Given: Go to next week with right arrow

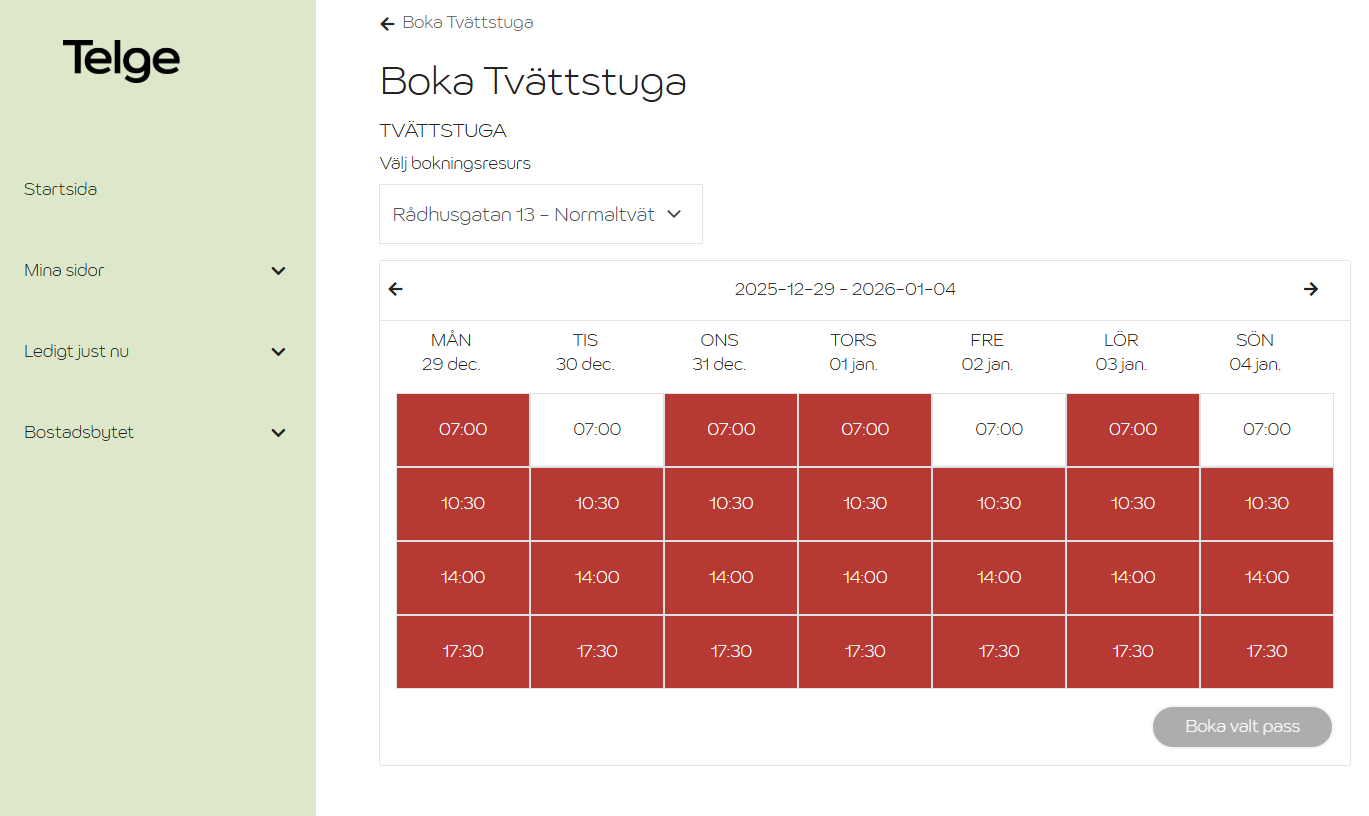Looking at the screenshot, I should click(x=1311, y=289).
